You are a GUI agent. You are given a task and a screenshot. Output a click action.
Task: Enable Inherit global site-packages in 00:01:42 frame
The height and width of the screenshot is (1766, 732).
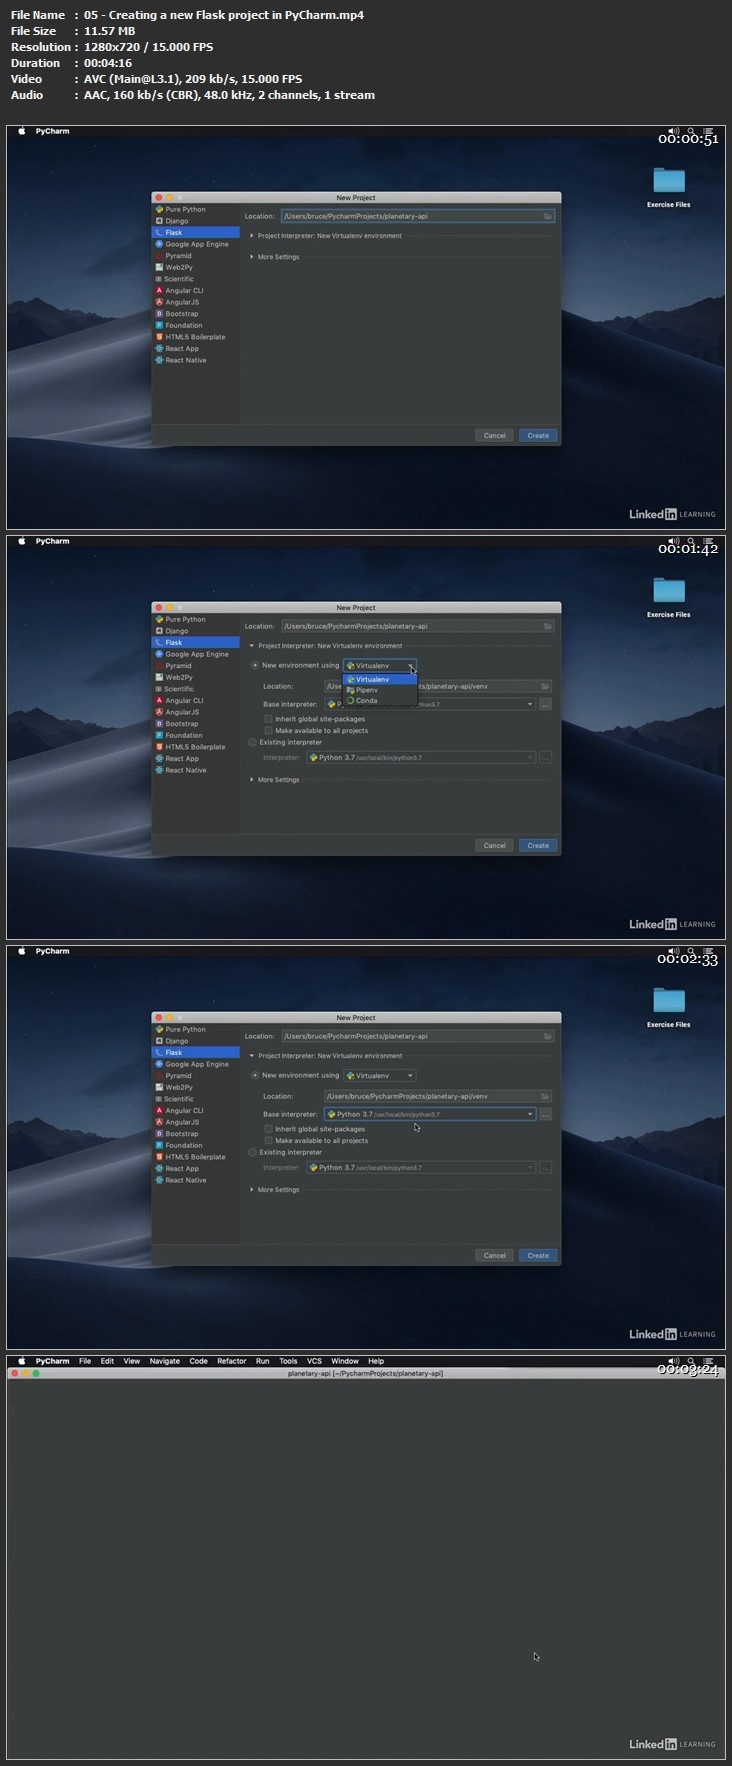[x=268, y=719]
